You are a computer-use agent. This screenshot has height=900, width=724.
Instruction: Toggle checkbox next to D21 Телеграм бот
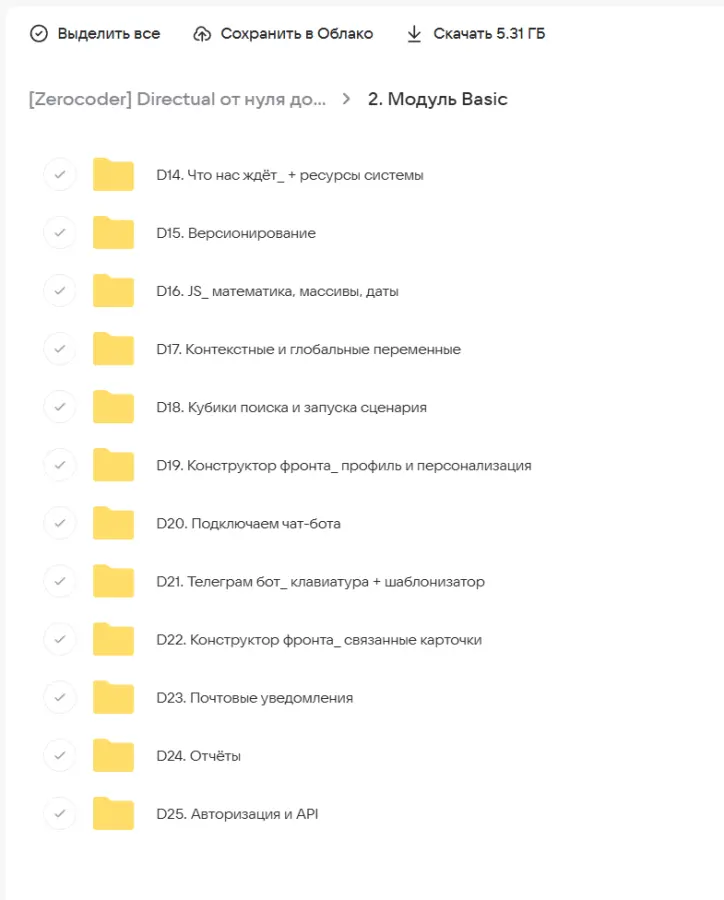[x=60, y=581]
